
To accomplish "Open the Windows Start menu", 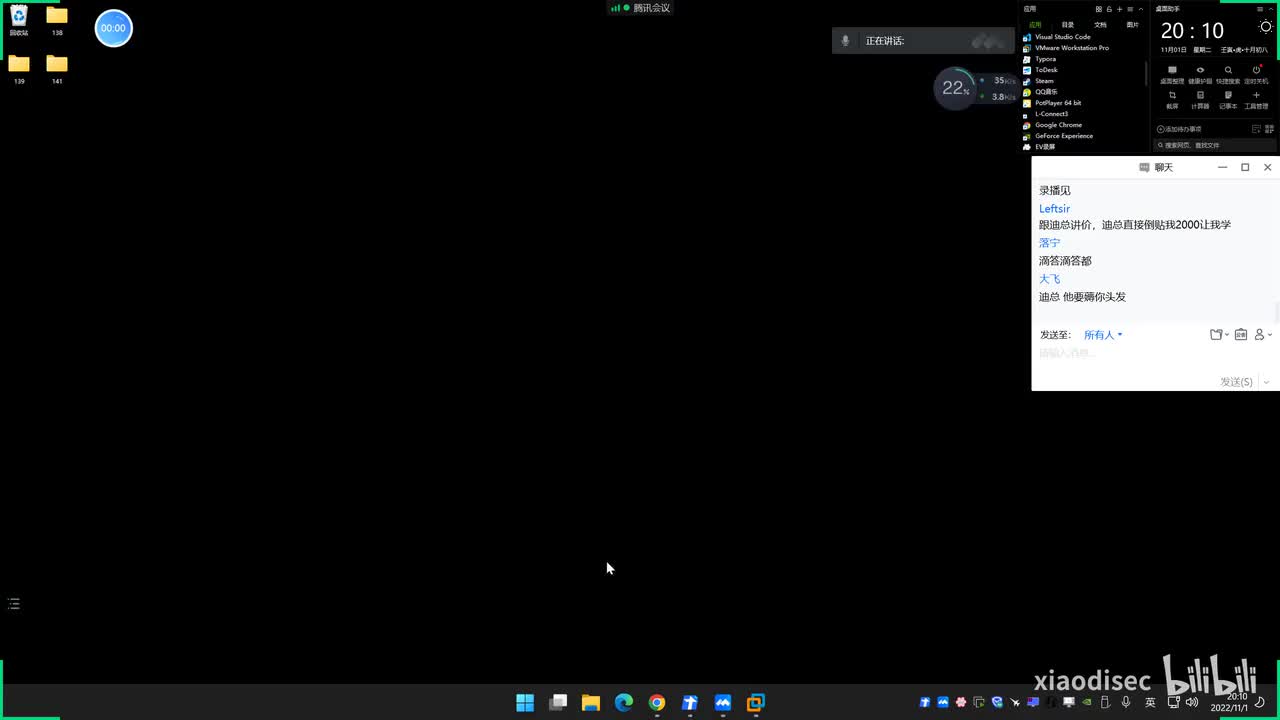I will pos(525,703).
